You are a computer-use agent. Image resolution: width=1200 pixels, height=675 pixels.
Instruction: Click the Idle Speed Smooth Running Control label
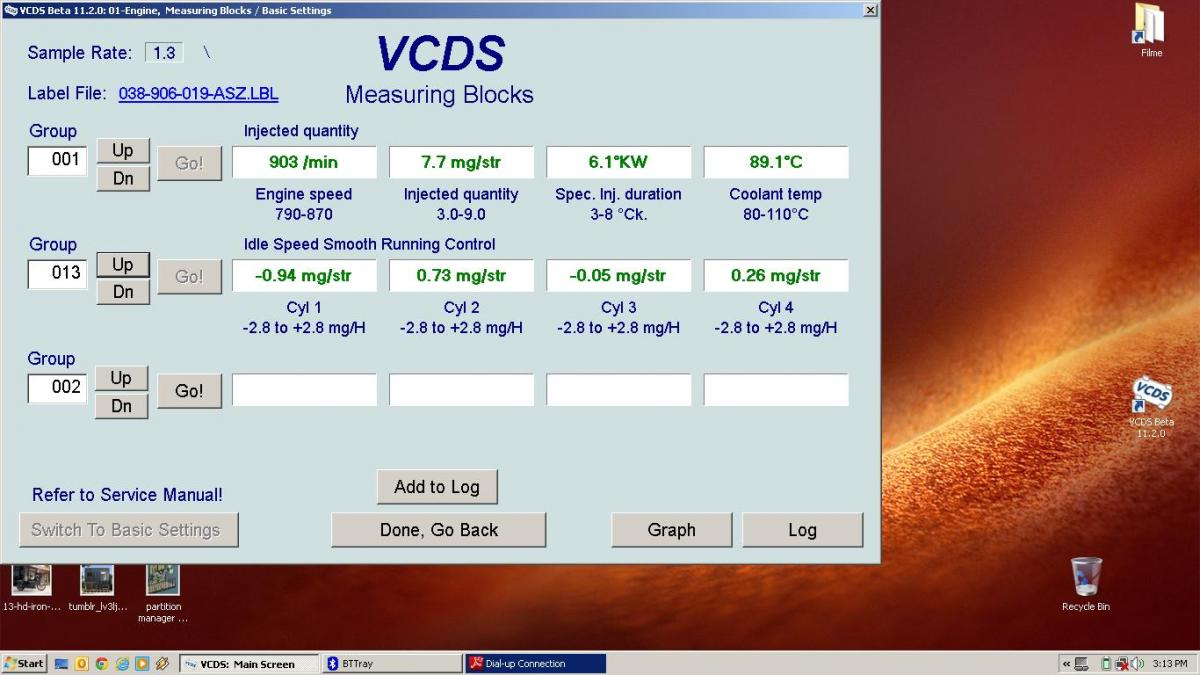click(x=370, y=244)
